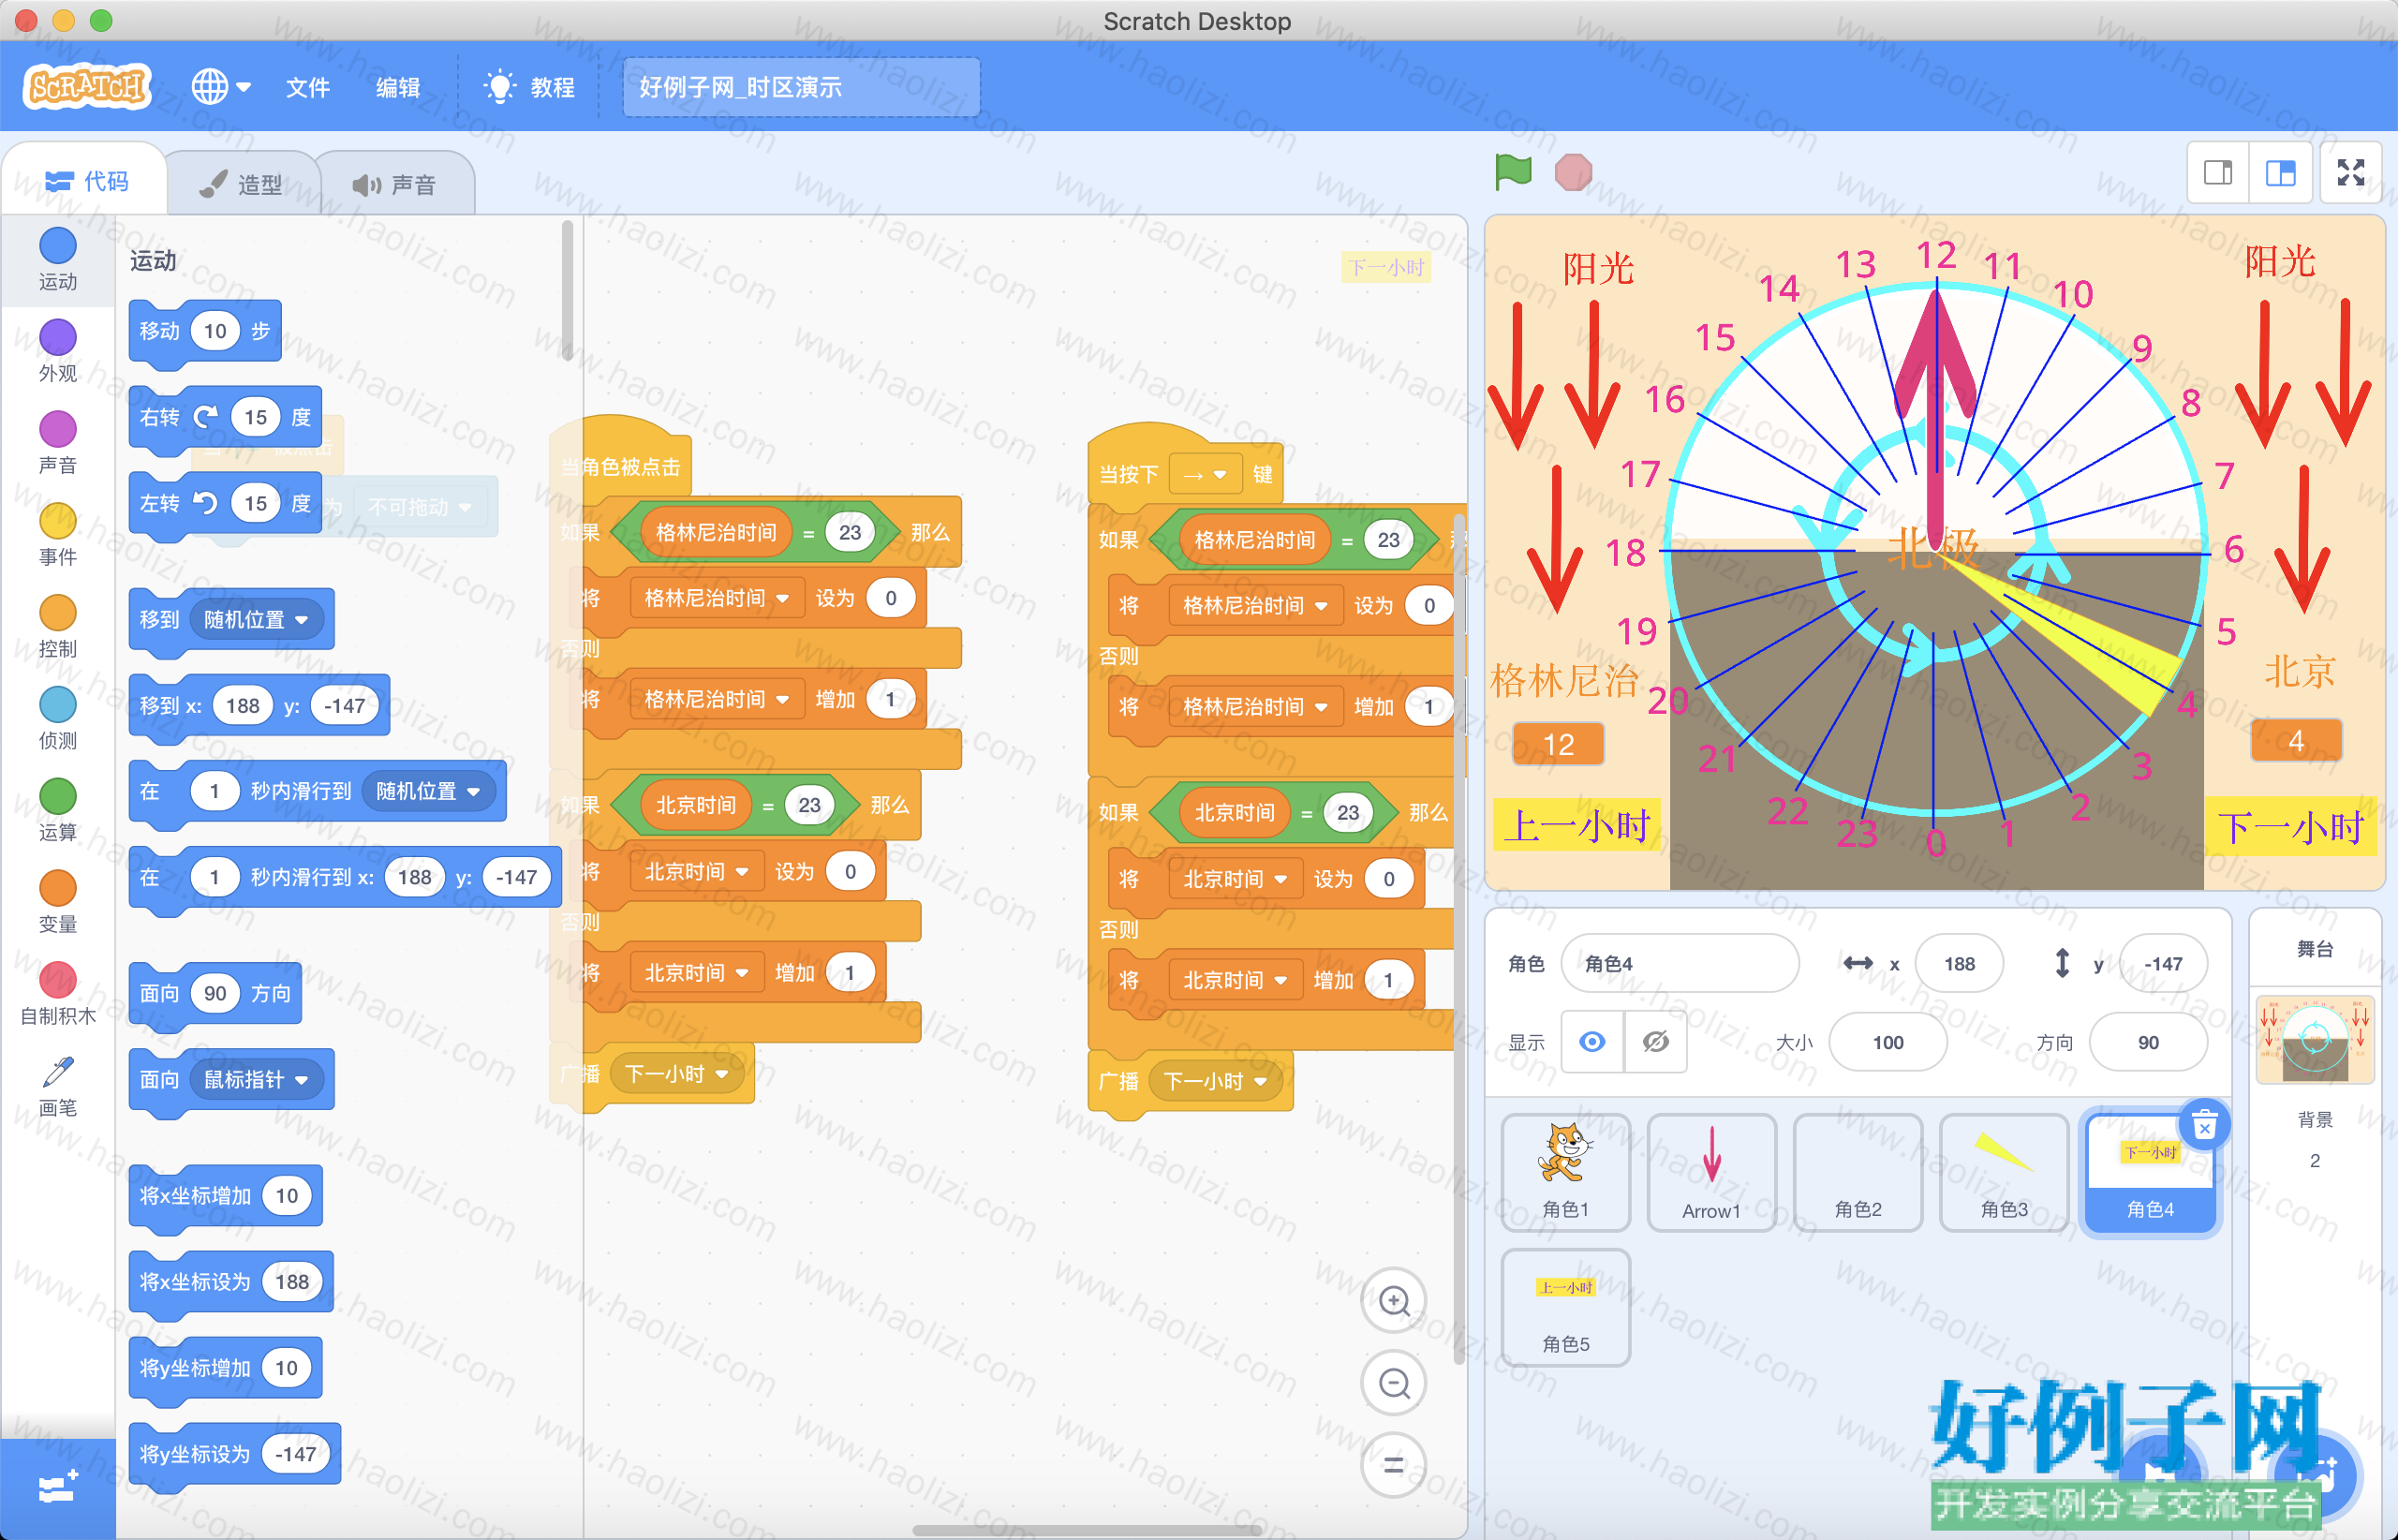Select the 外观 block category
2398x1540 pixels.
tap(57, 351)
